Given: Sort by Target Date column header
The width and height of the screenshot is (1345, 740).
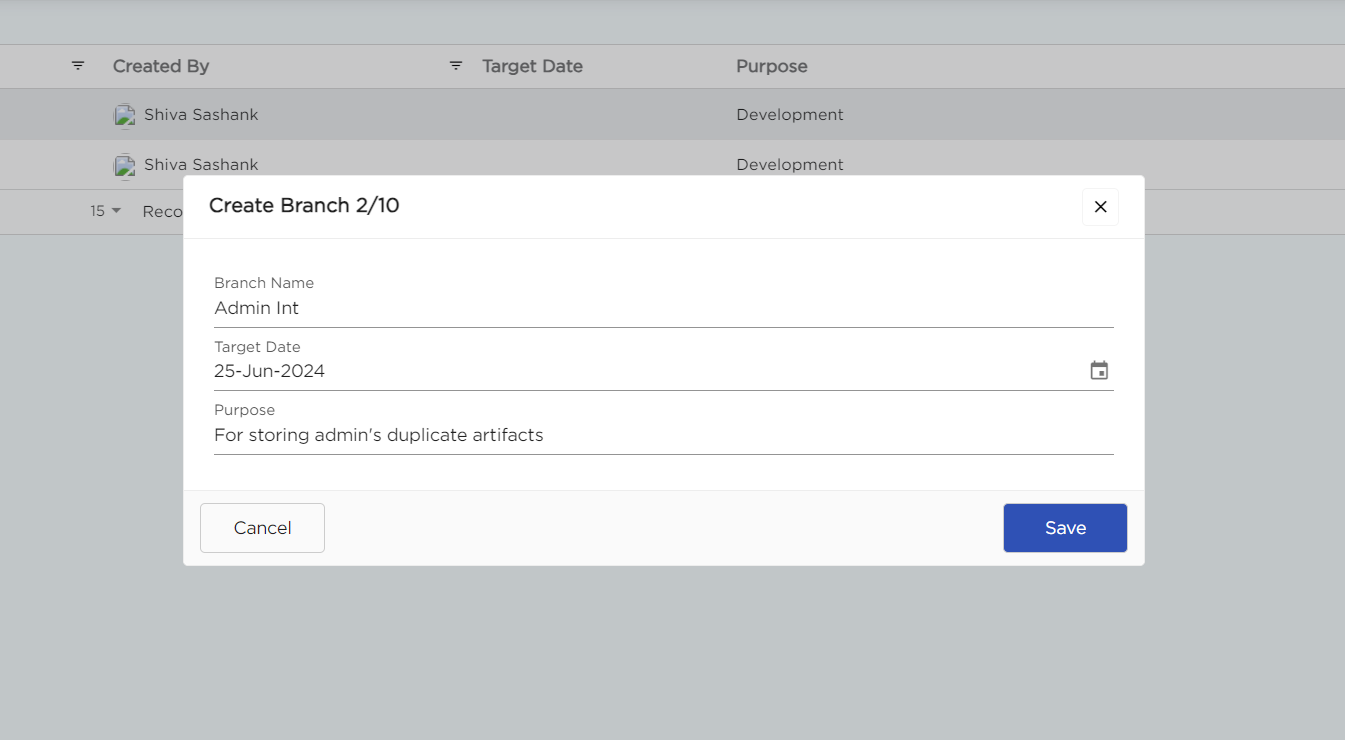Looking at the screenshot, I should [x=532, y=66].
